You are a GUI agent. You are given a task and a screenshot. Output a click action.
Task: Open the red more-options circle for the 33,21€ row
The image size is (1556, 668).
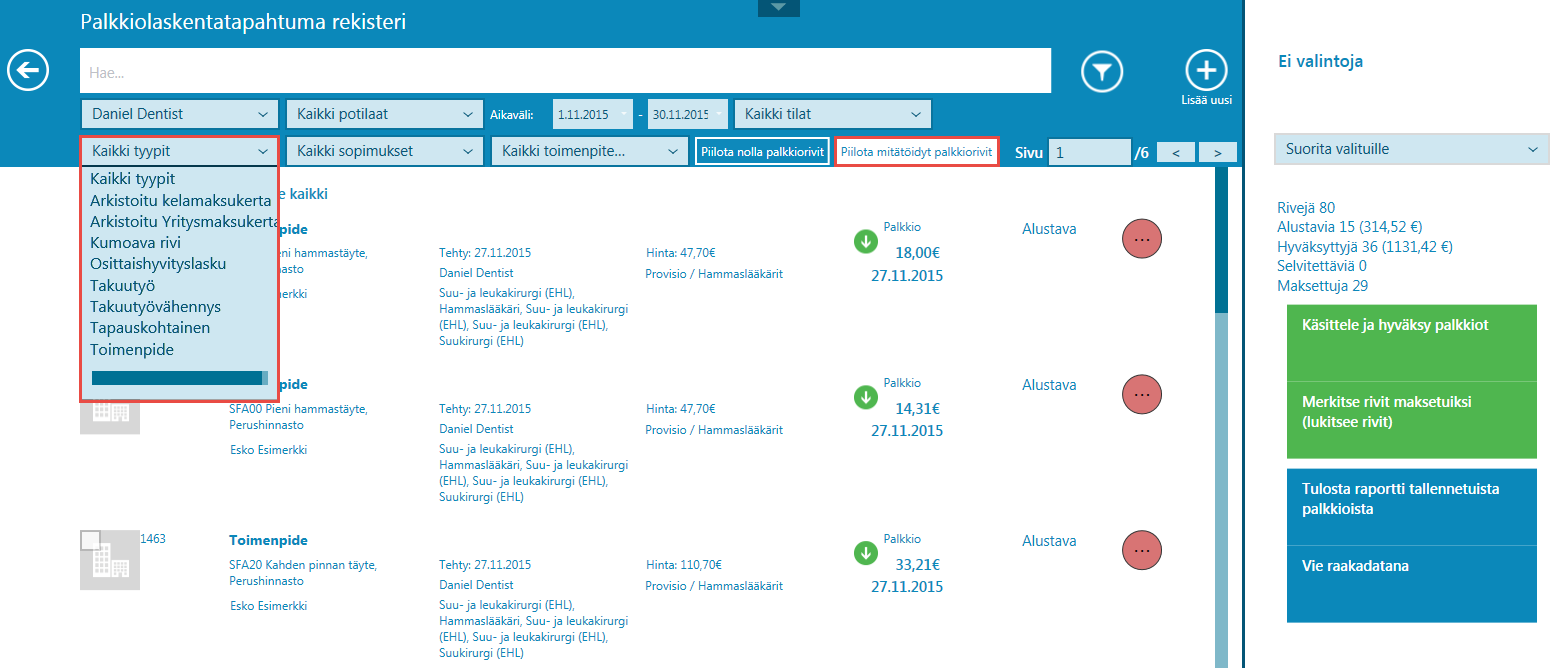pyautogui.click(x=1143, y=550)
